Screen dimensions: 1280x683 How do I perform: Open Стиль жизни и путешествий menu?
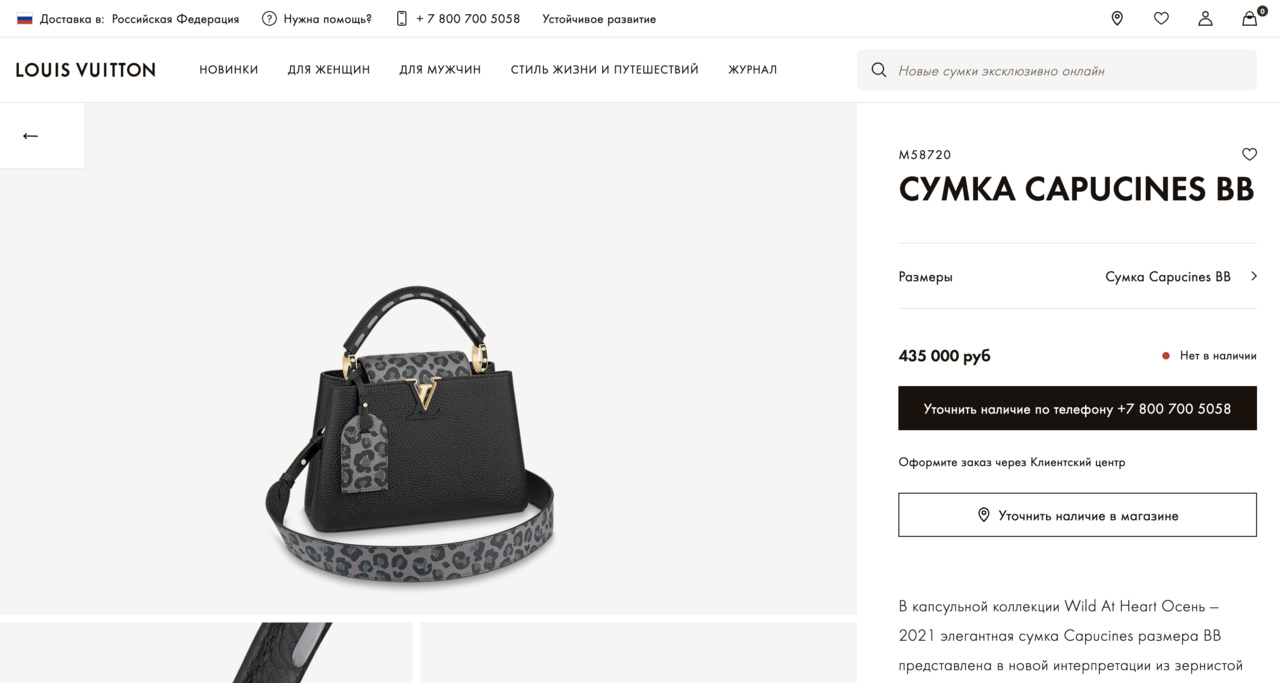pyautogui.click(x=604, y=70)
